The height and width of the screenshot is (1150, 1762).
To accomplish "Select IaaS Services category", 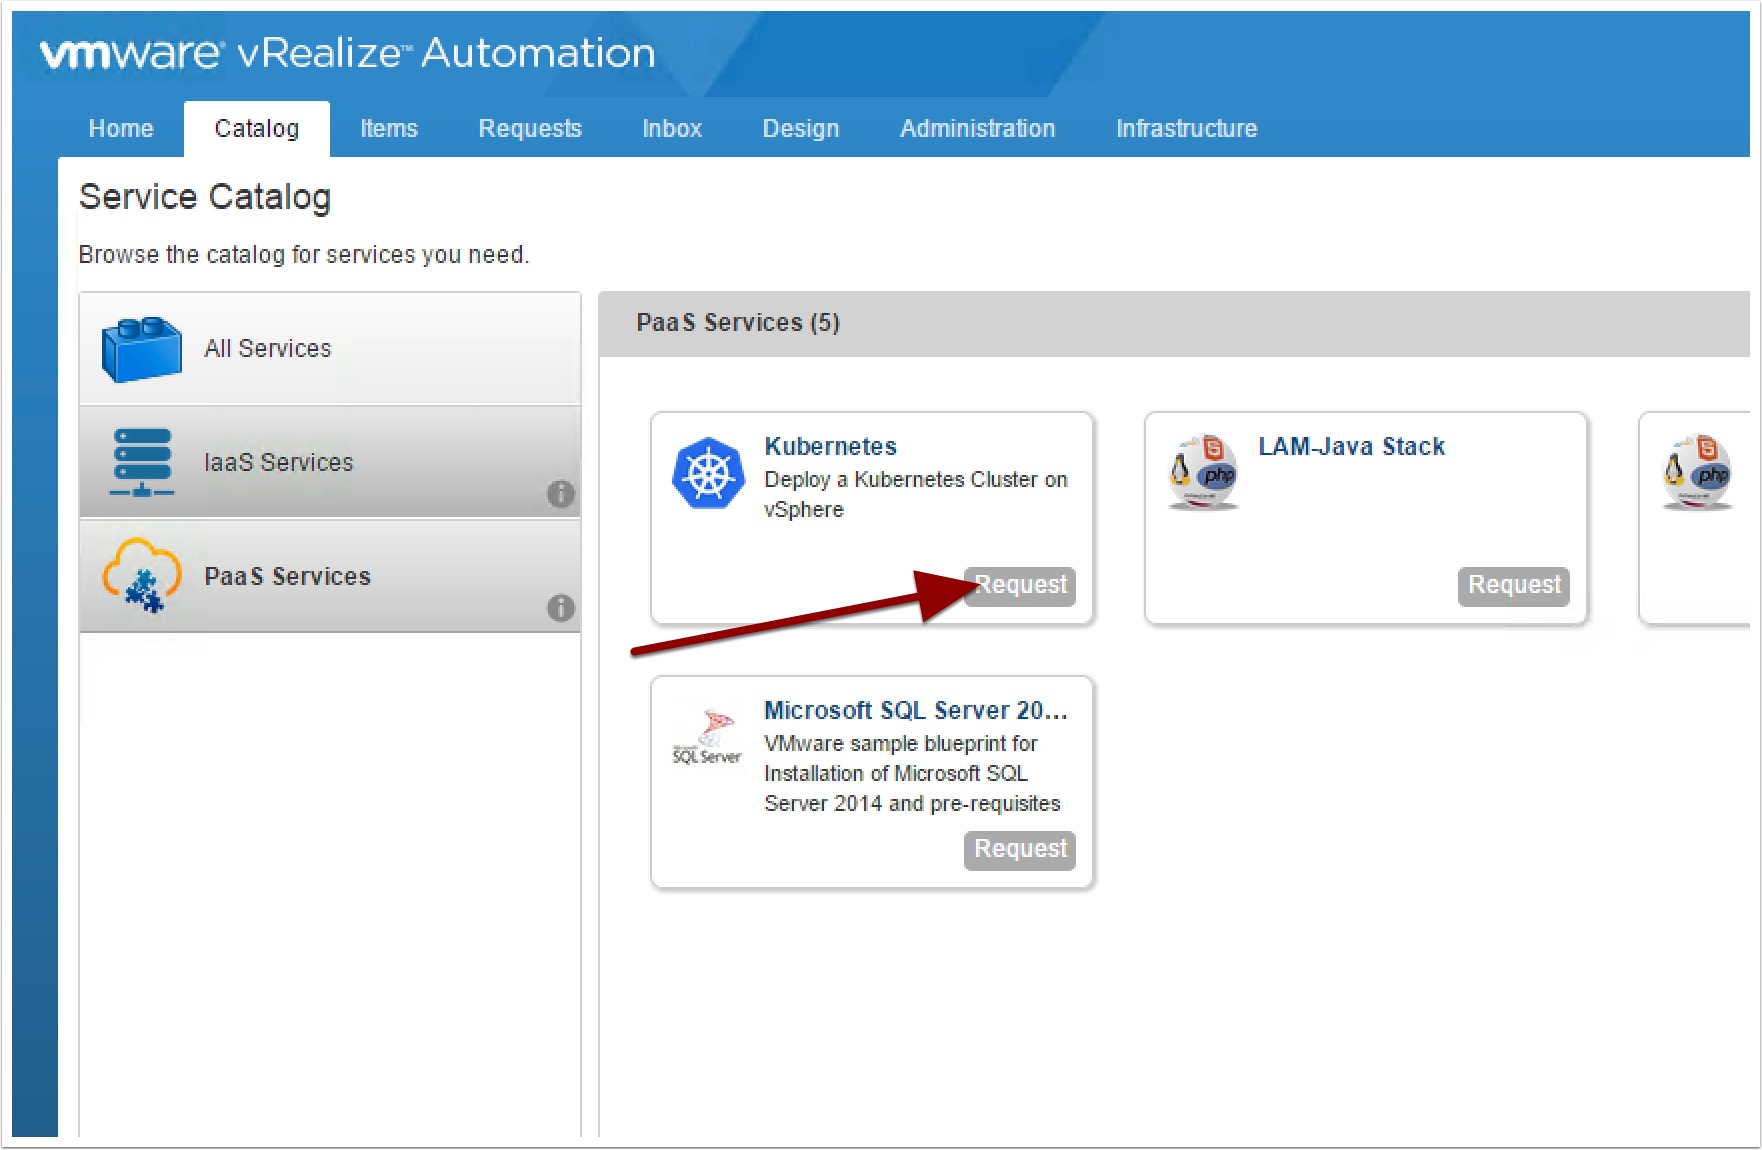I will tap(330, 462).
